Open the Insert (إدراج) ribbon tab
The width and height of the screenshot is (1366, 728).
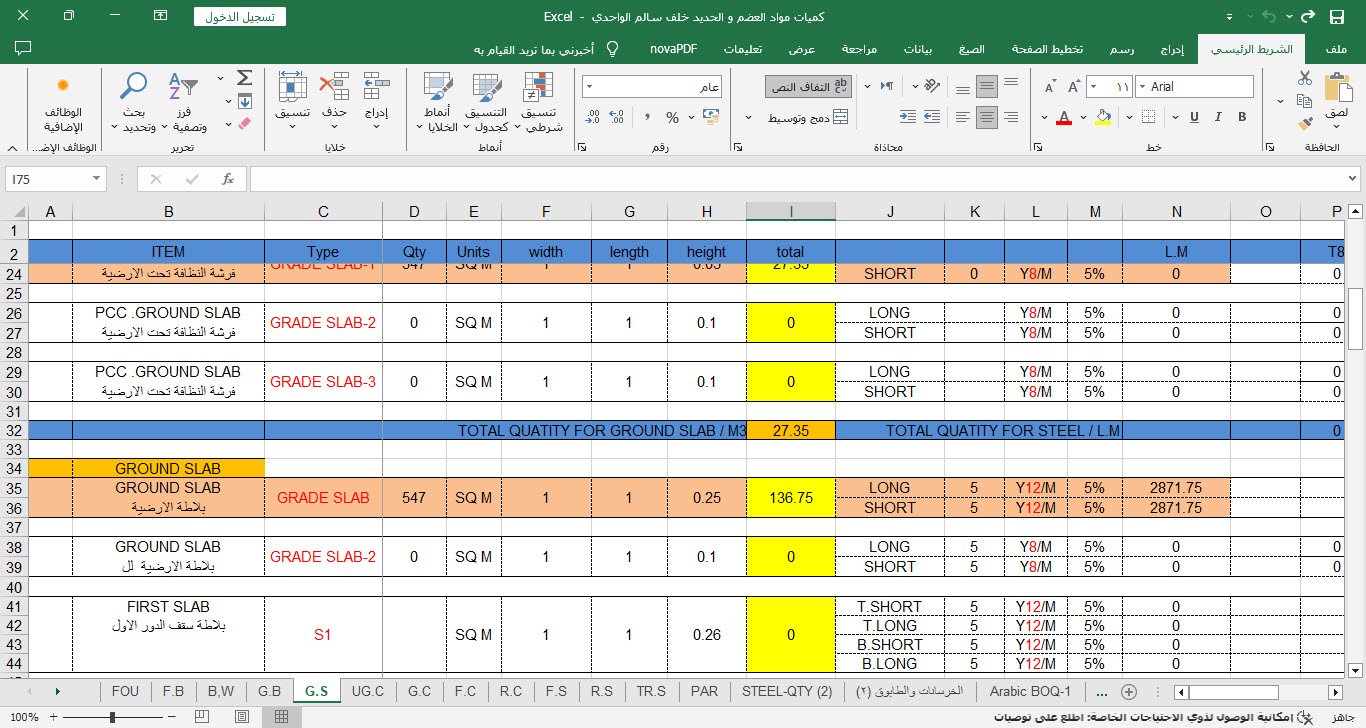point(1172,48)
